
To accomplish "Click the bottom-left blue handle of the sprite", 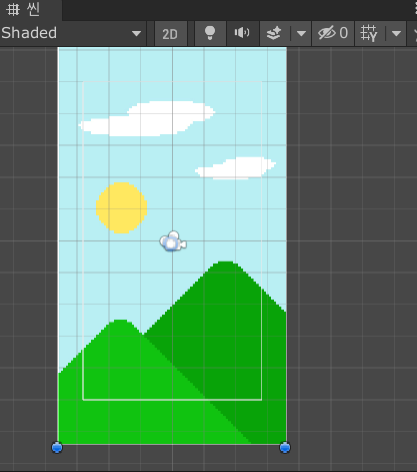I will [57, 447].
